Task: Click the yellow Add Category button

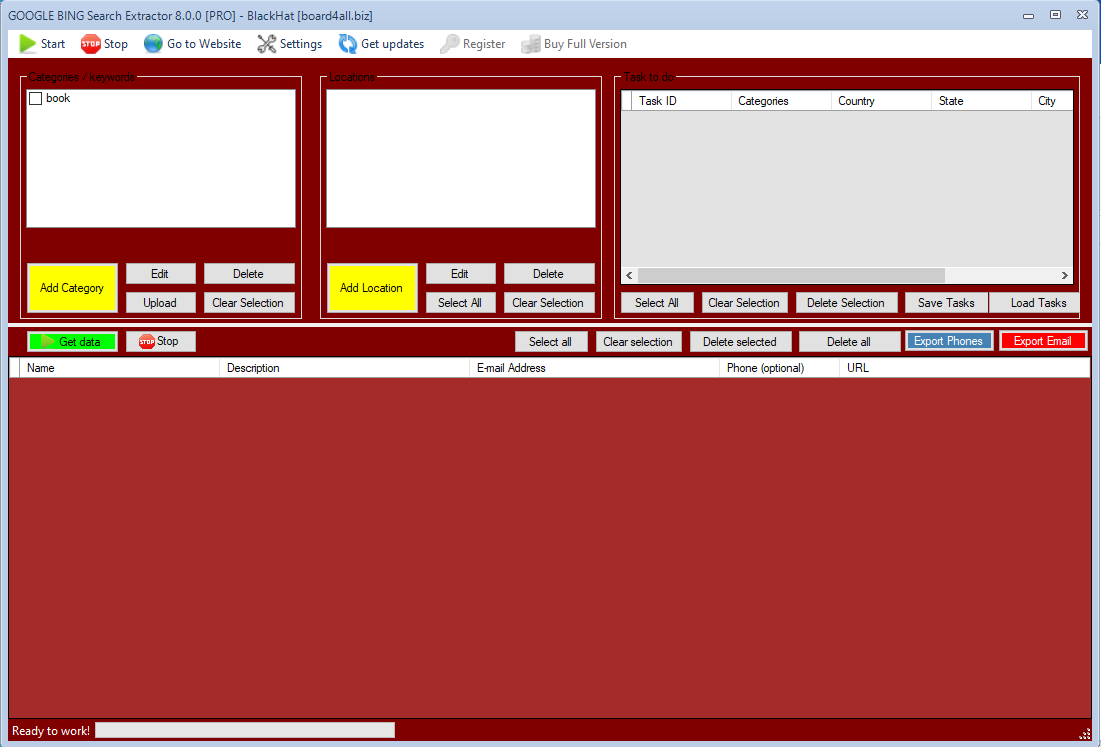Action: [x=72, y=288]
